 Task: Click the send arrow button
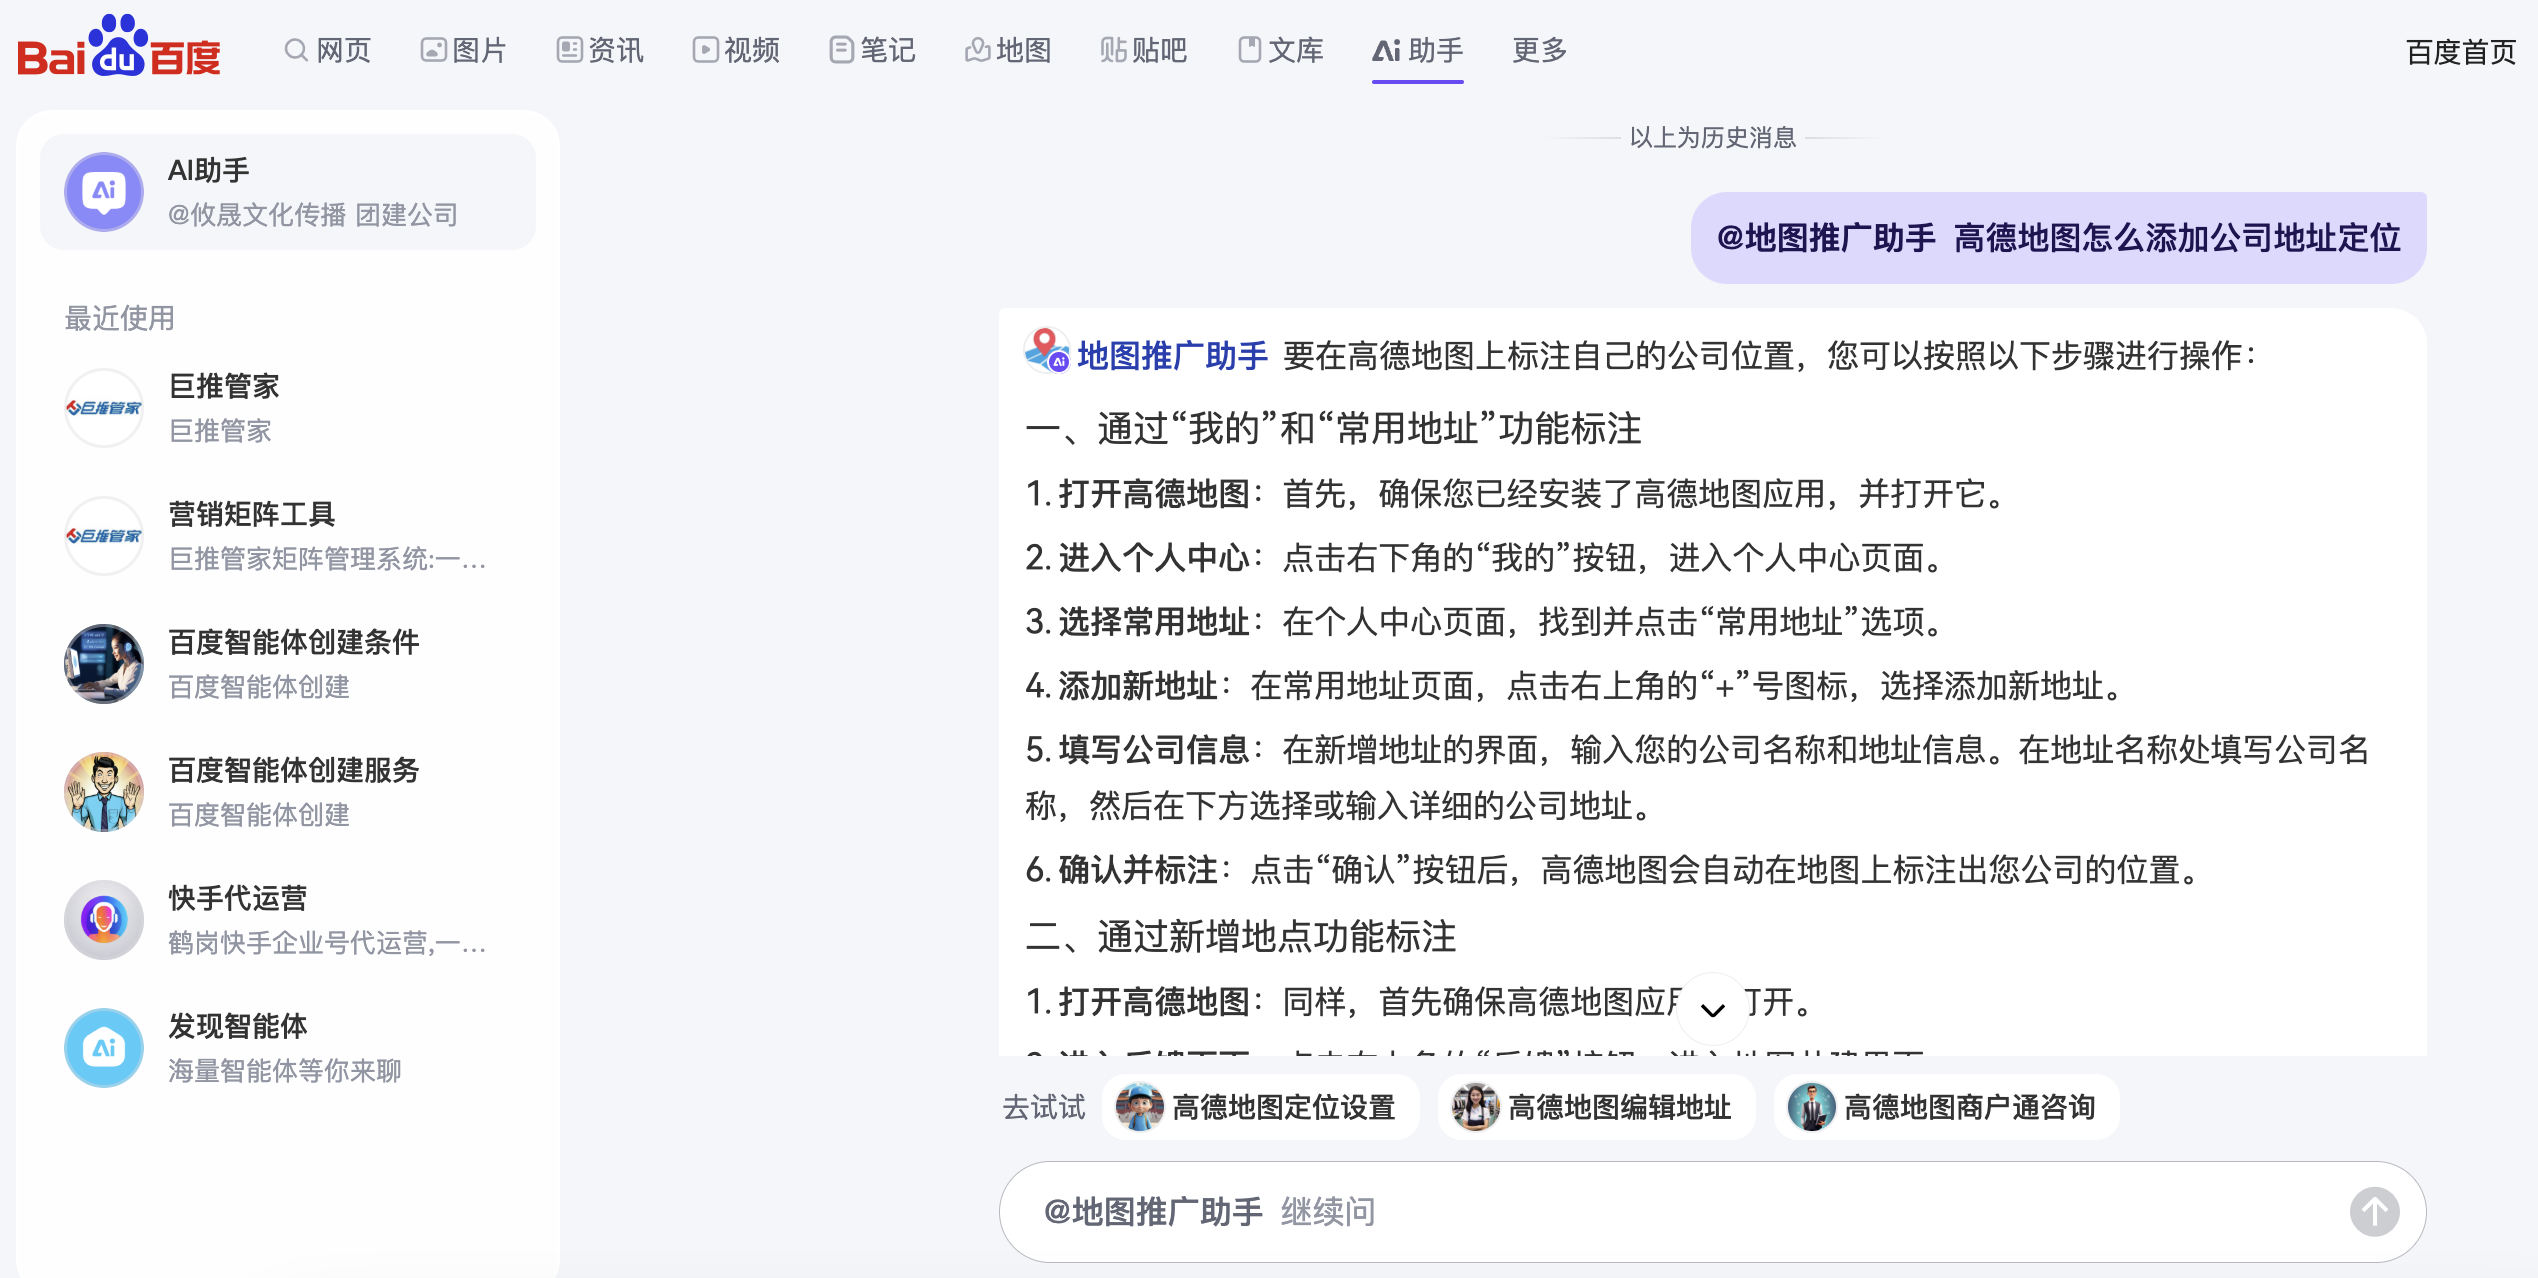[2373, 1211]
